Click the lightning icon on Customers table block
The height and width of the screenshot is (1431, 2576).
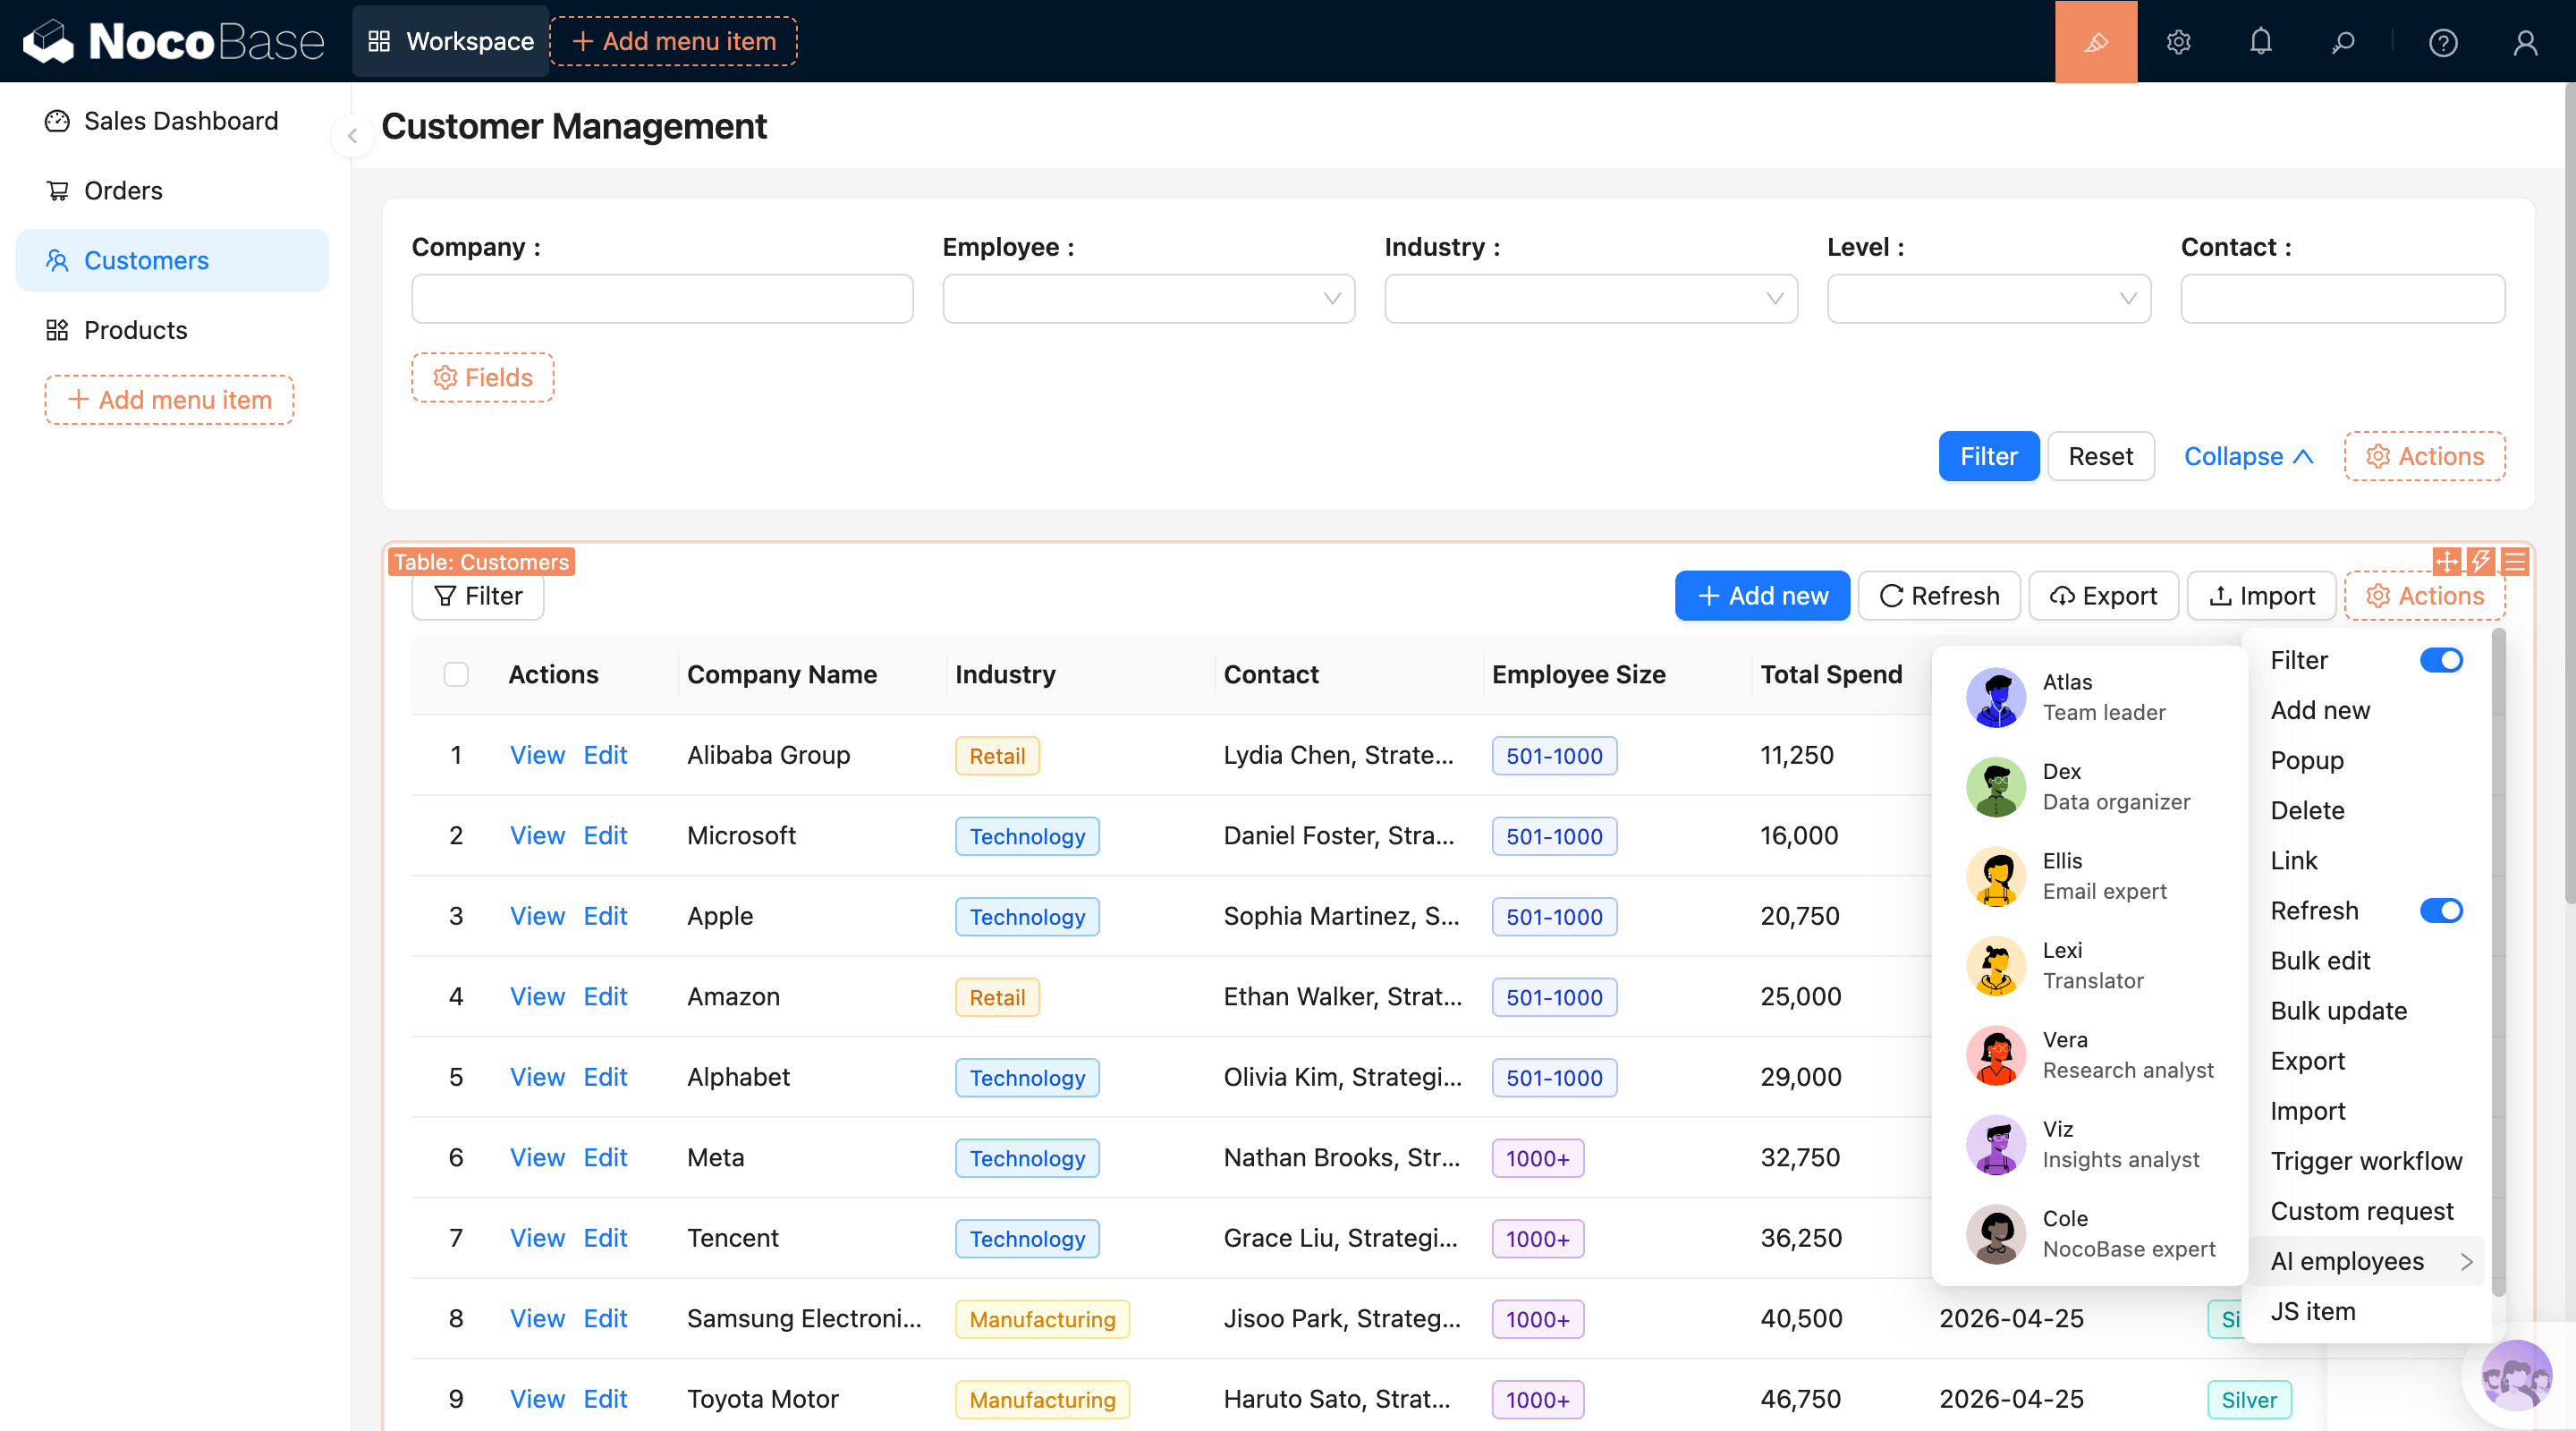click(x=2480, y=561)
